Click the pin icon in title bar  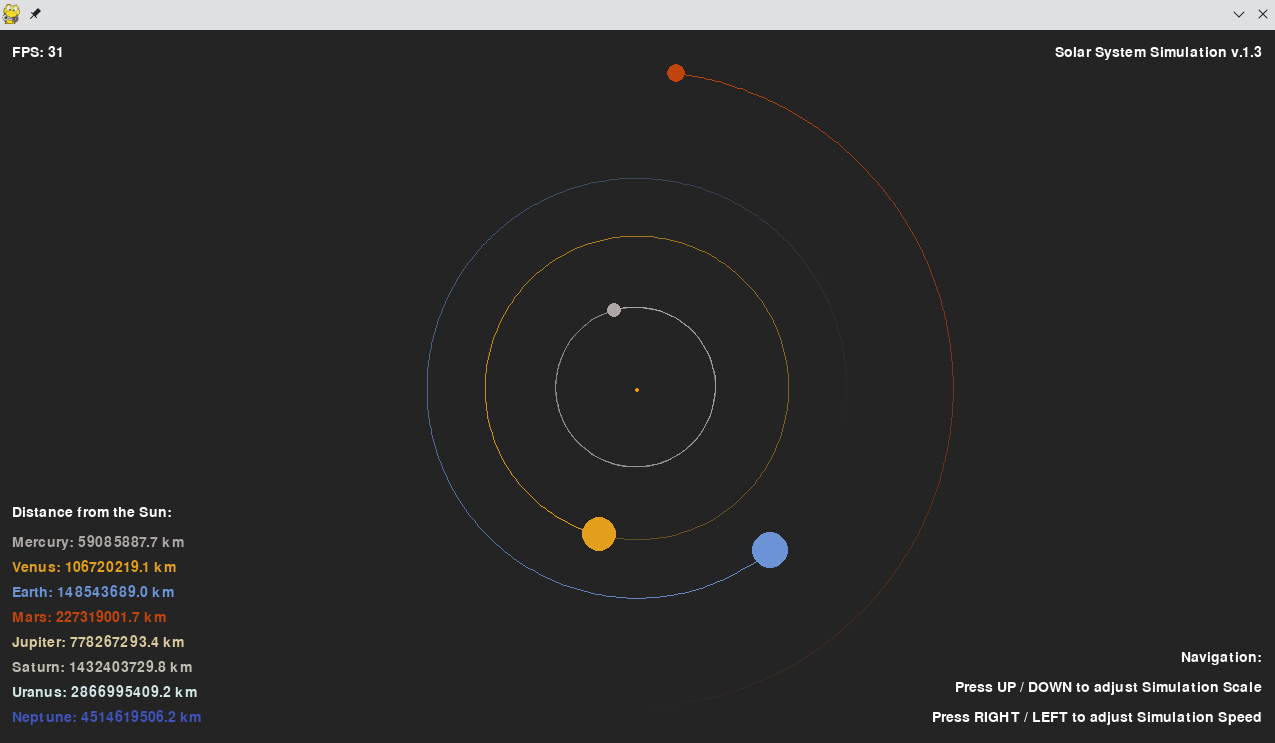pos(35,14)
